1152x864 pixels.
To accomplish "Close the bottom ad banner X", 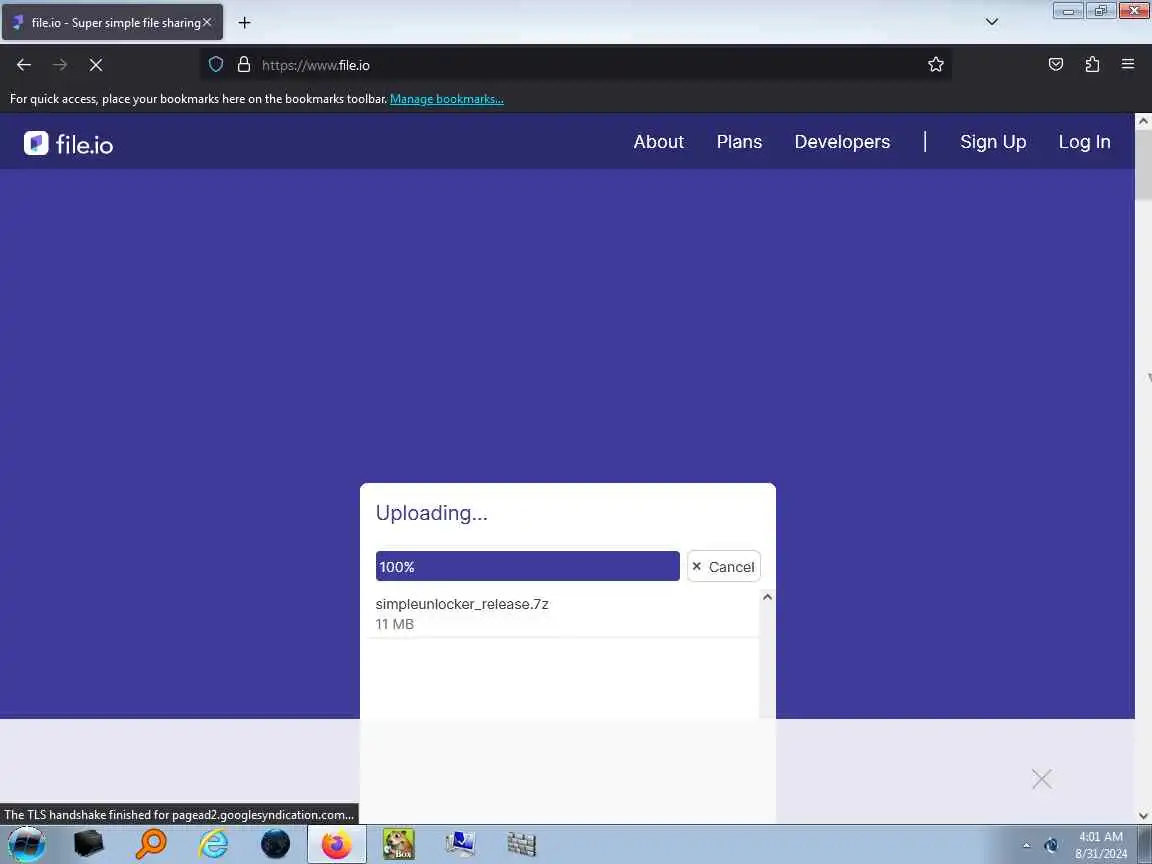I will pos(1042,779).
